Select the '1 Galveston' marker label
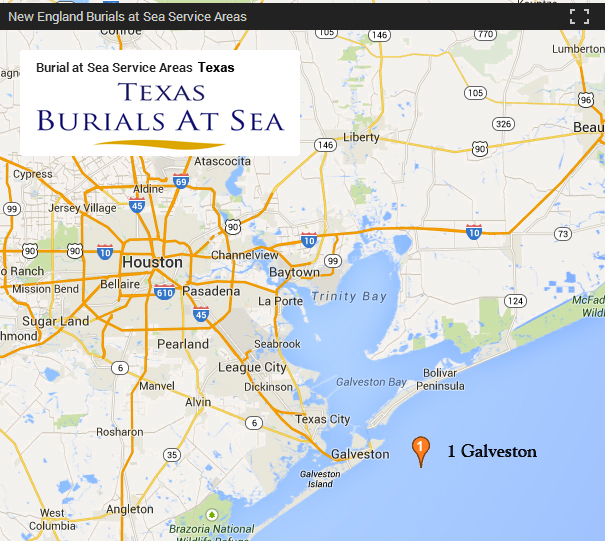Screen dimensions: 605x541 pos(491,452)
